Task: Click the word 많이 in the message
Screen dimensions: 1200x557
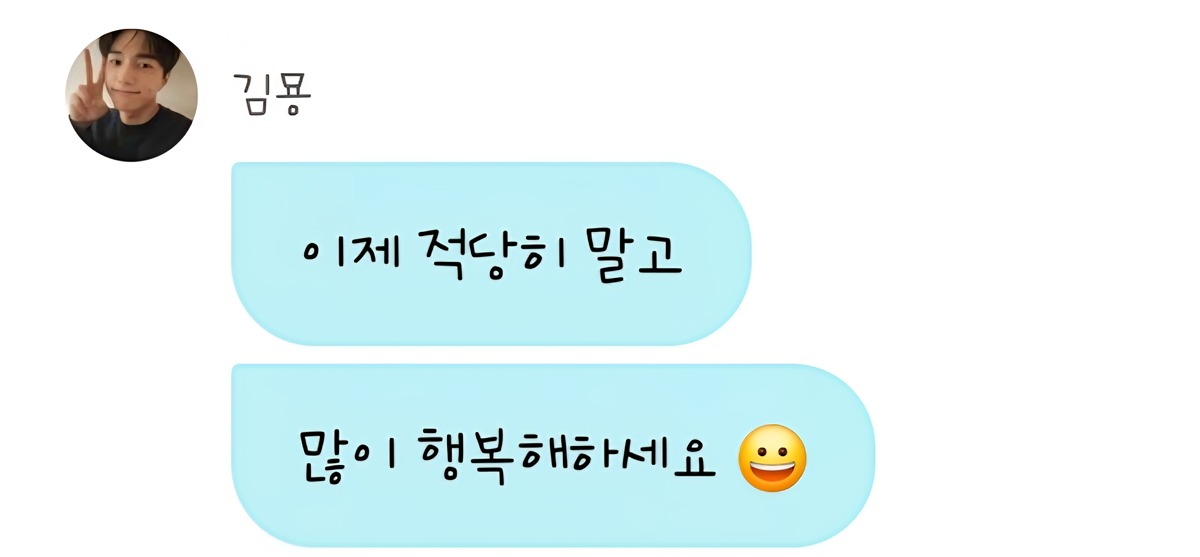Action: click(349, 456)
